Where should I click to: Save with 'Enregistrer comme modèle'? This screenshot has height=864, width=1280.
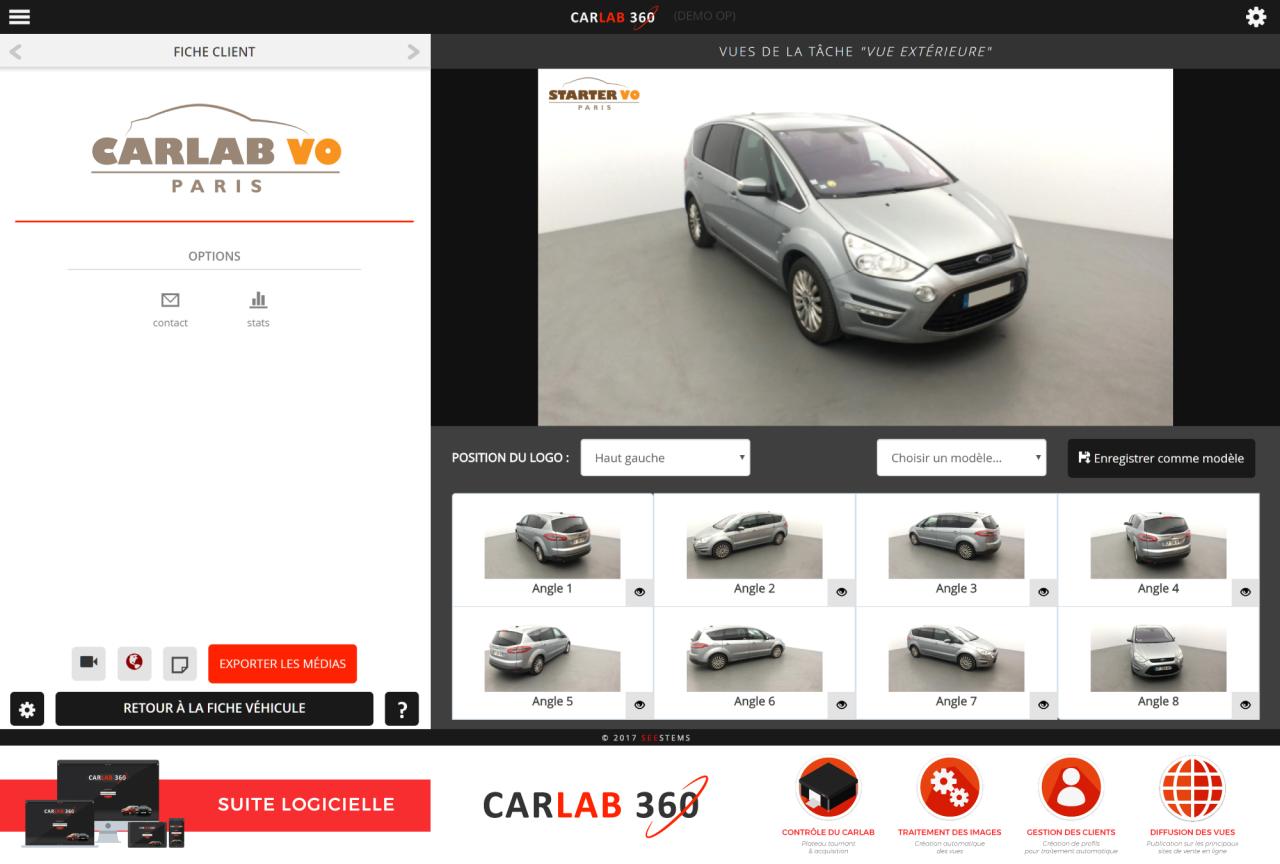tap(1161, 458)
